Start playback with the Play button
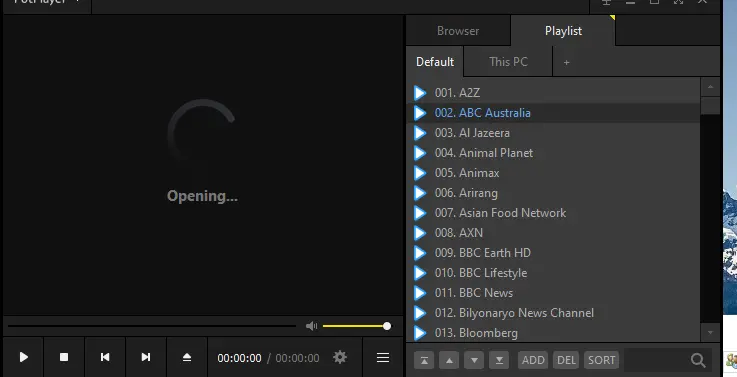This screenshot has width=737, height=377. click(24, 357)
